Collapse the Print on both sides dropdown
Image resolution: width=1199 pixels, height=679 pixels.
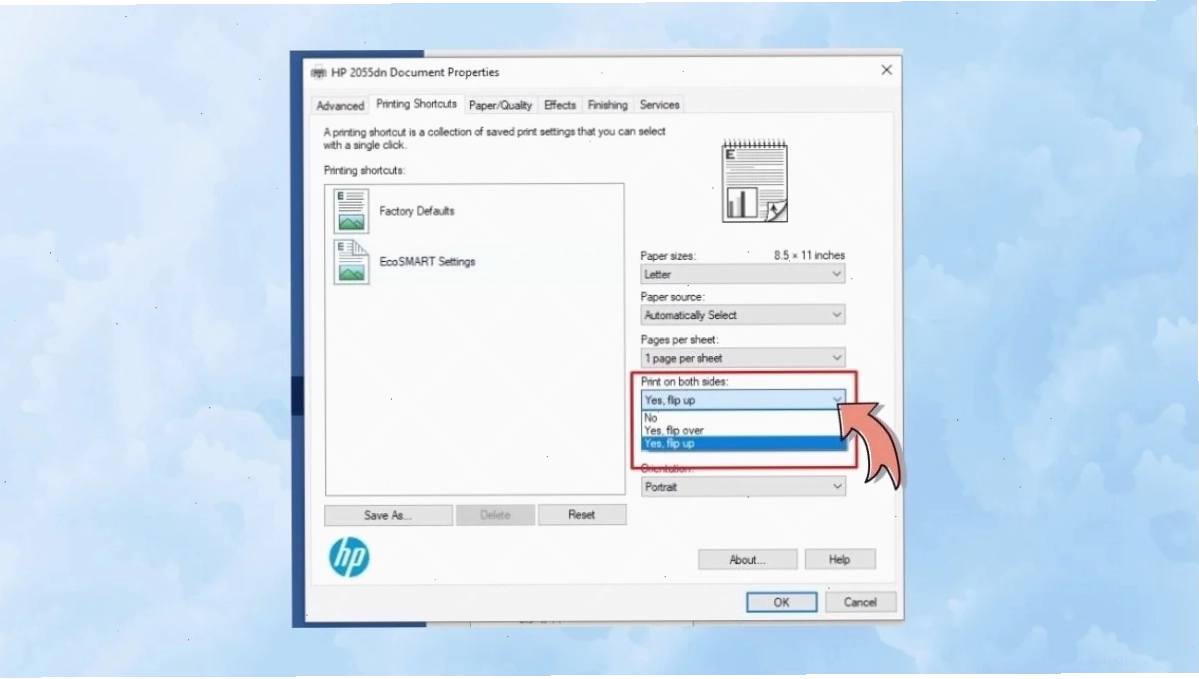[742, 400]
